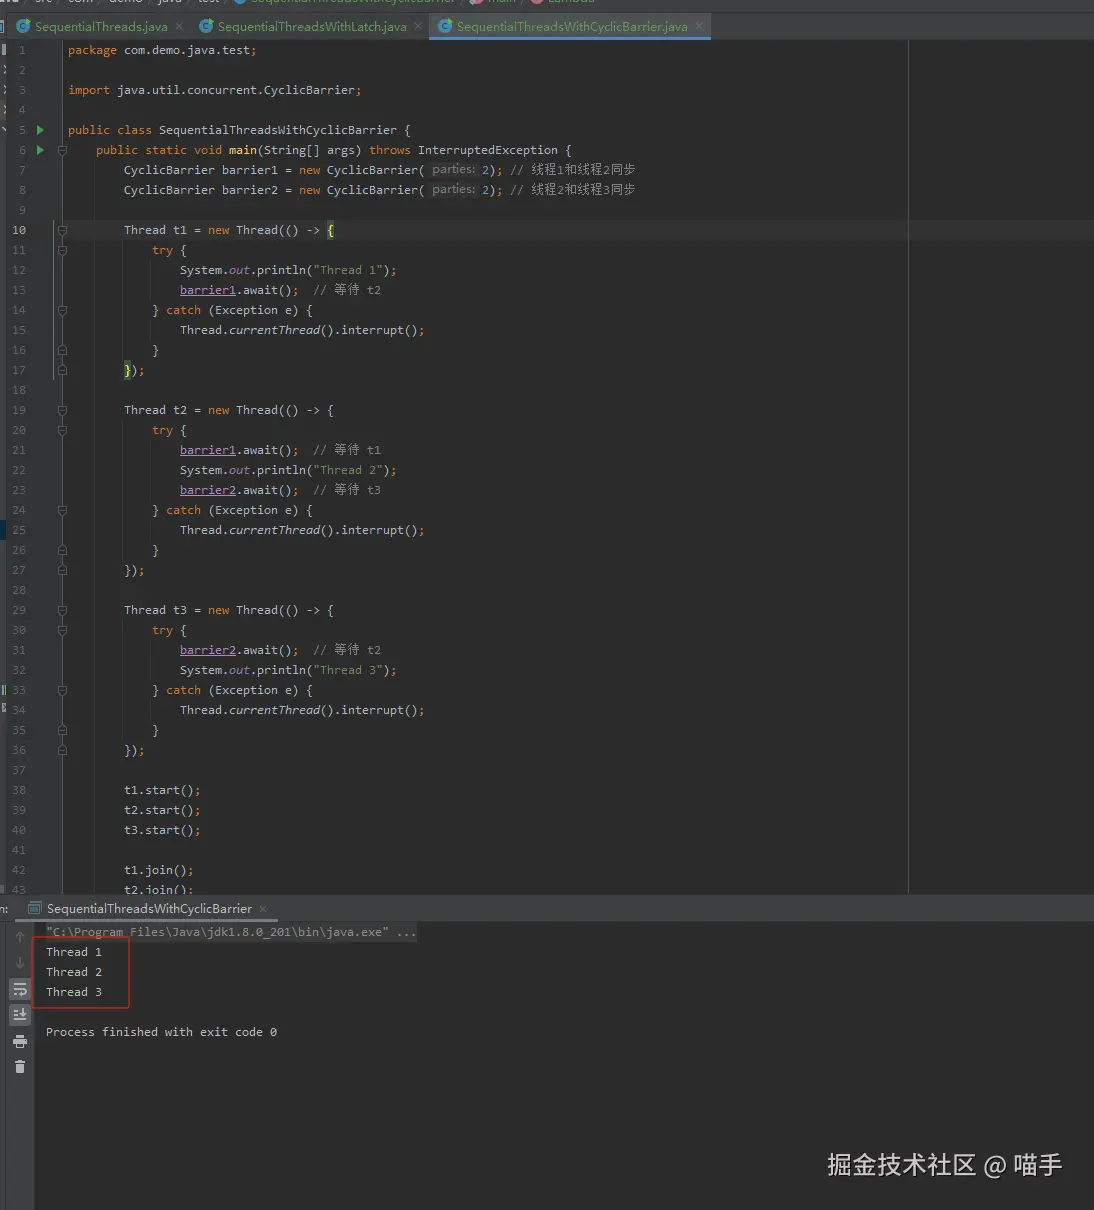1094x1210 pixels.
Task: Click 'Thread 3' output line in console
Action: click(x=74, y=992)
